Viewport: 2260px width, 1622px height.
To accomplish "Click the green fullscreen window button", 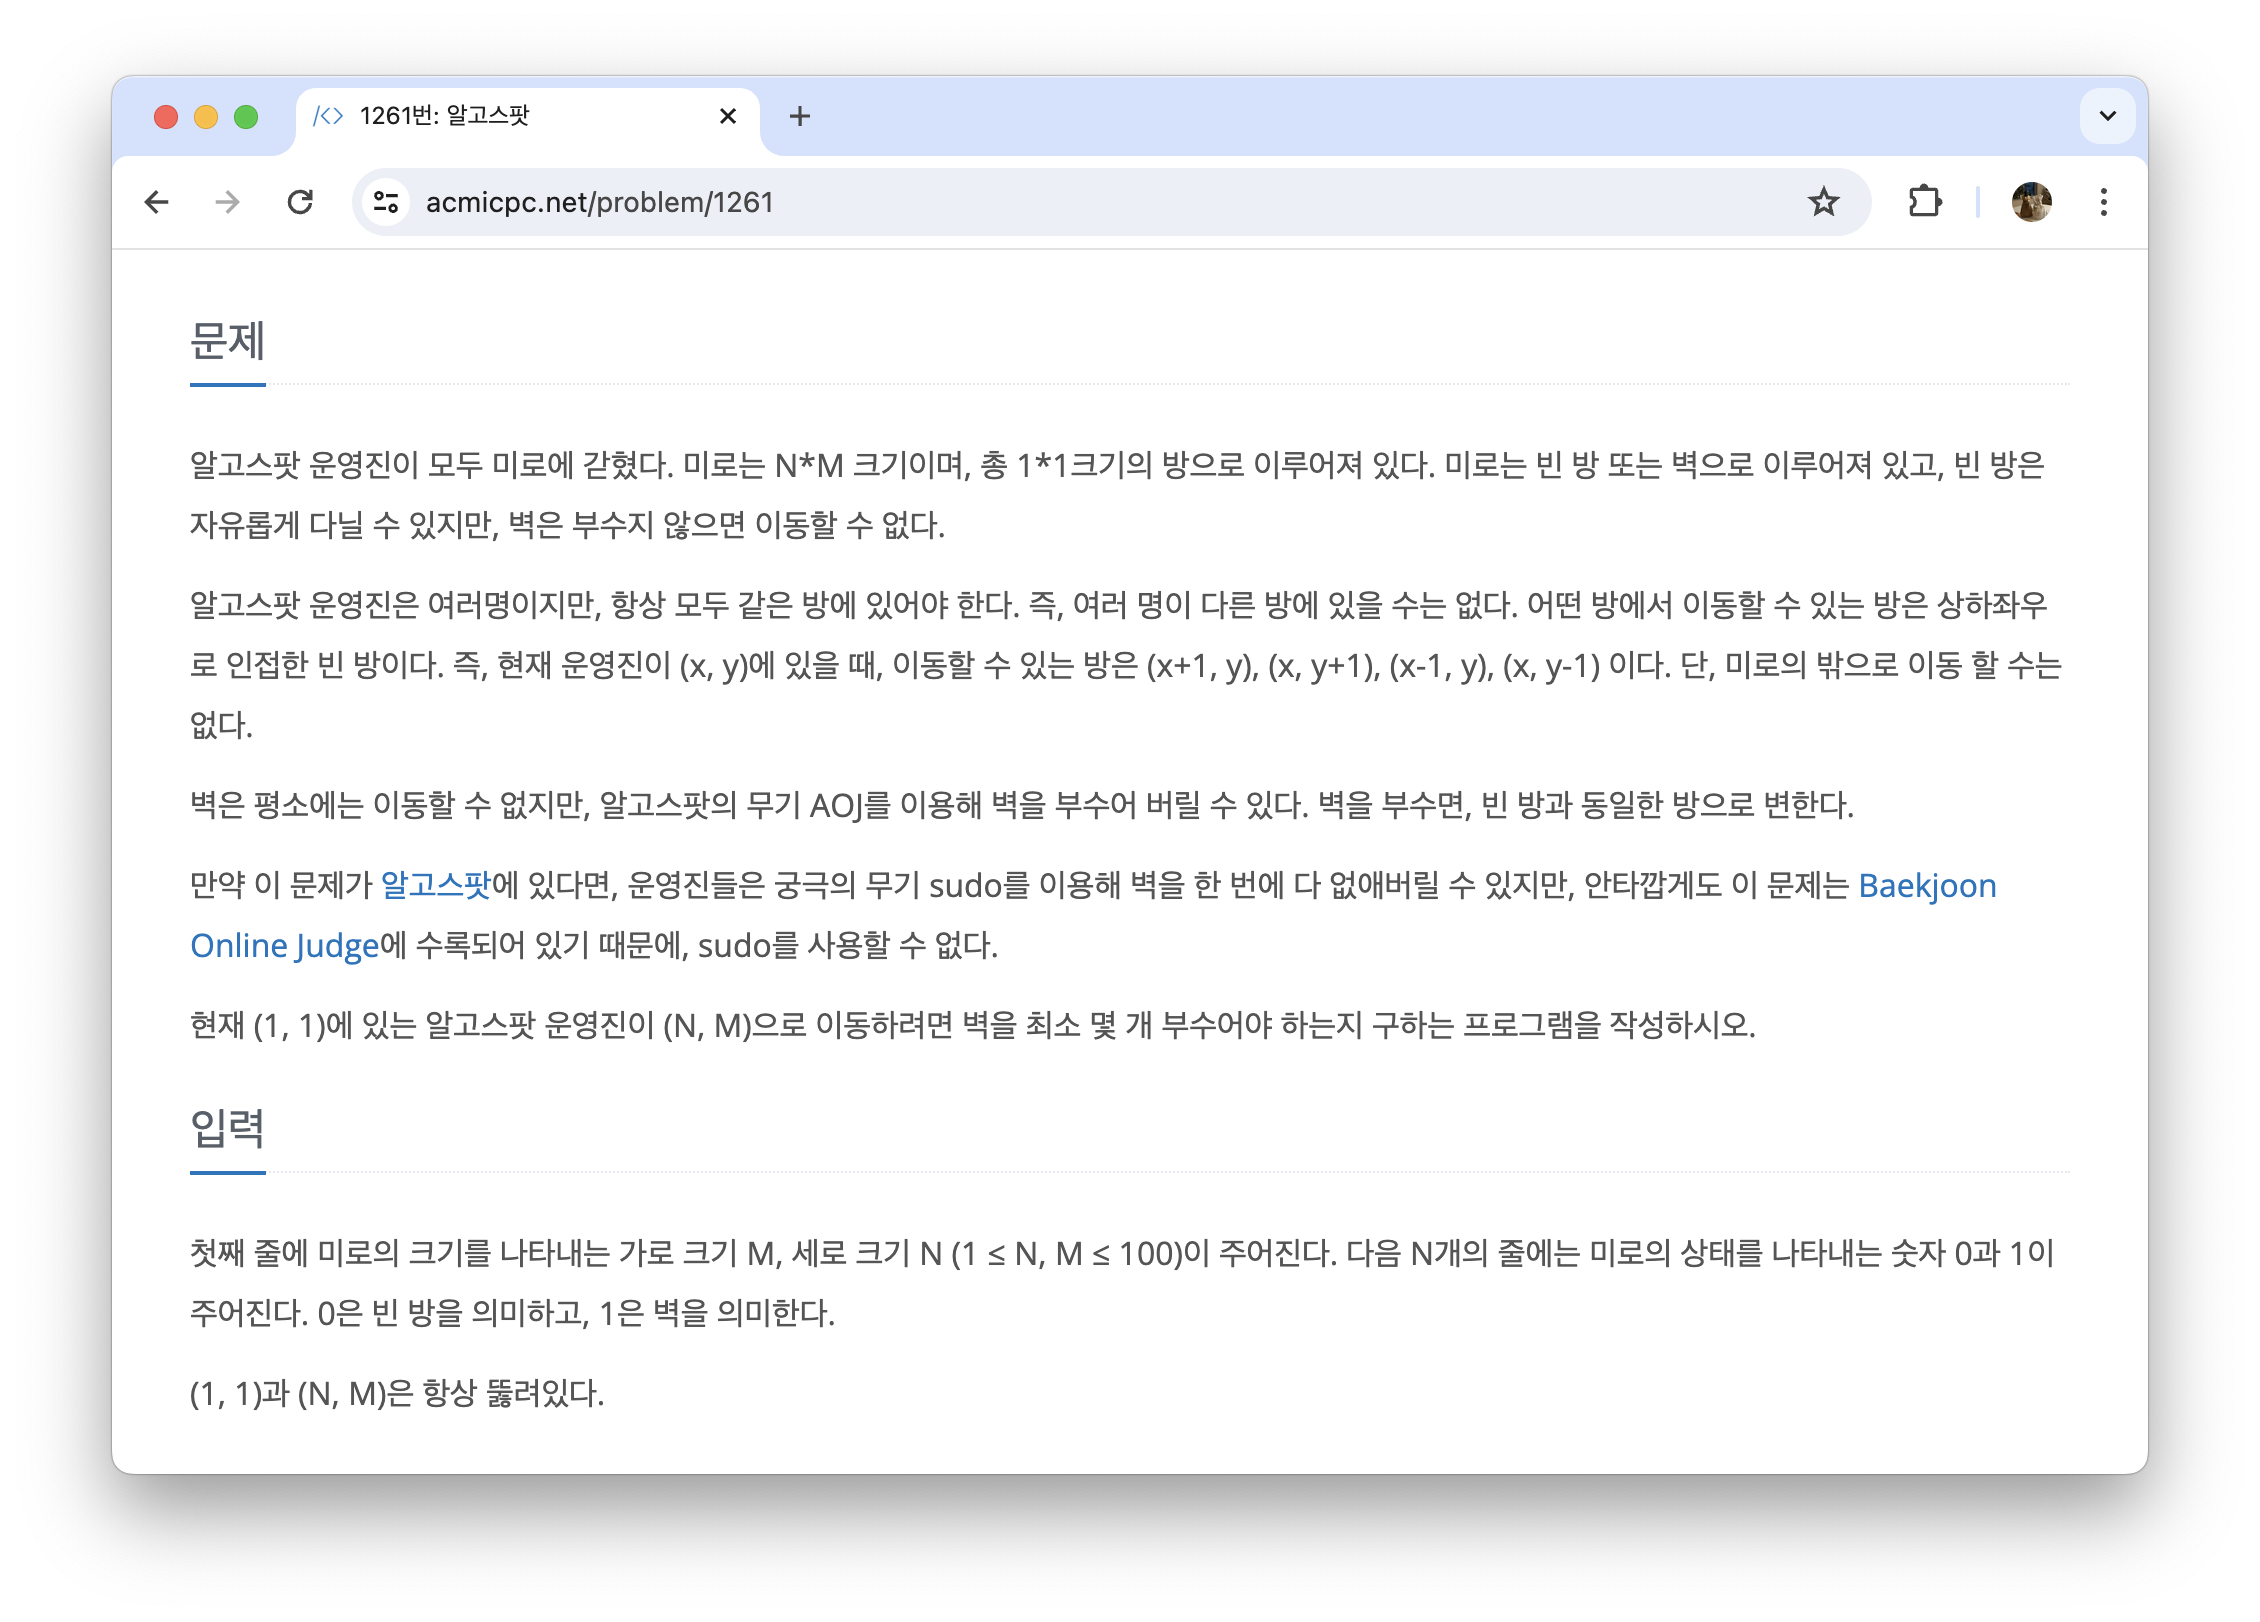I will tap(246, 117).
